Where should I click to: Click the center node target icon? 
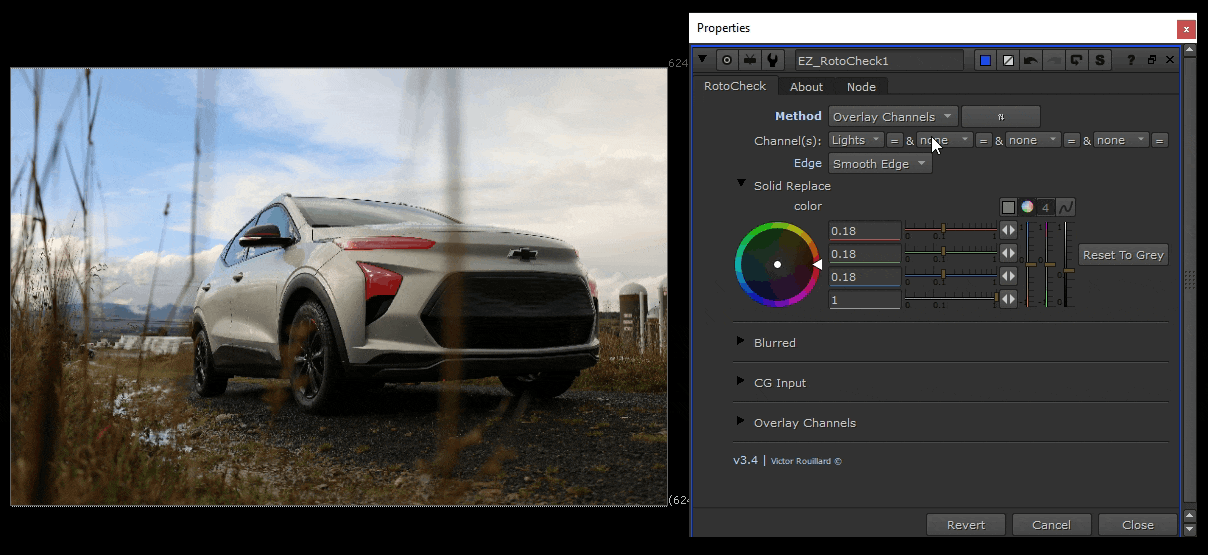(x=726, y=60)
